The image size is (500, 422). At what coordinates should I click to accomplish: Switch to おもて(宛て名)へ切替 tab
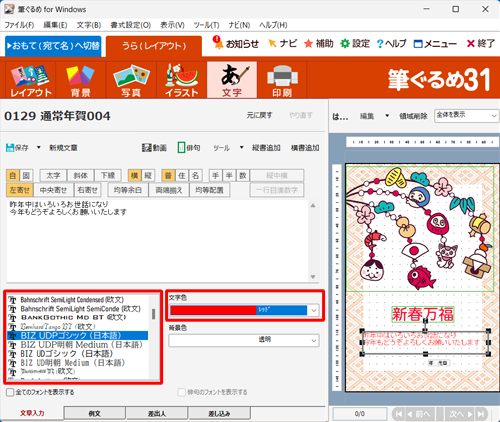(53, 46)
